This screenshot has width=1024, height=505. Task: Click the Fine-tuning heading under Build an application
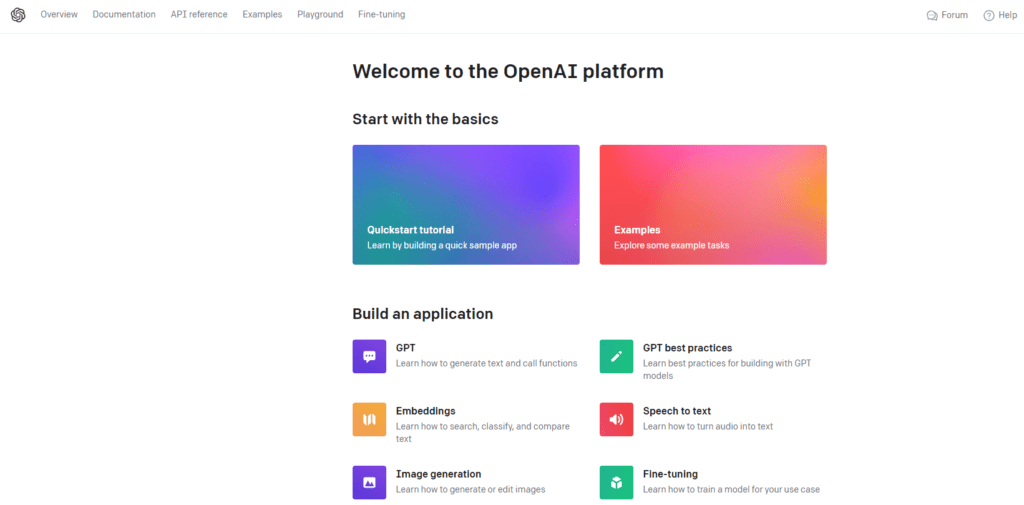pyautogui.click(x=671, y=474)
